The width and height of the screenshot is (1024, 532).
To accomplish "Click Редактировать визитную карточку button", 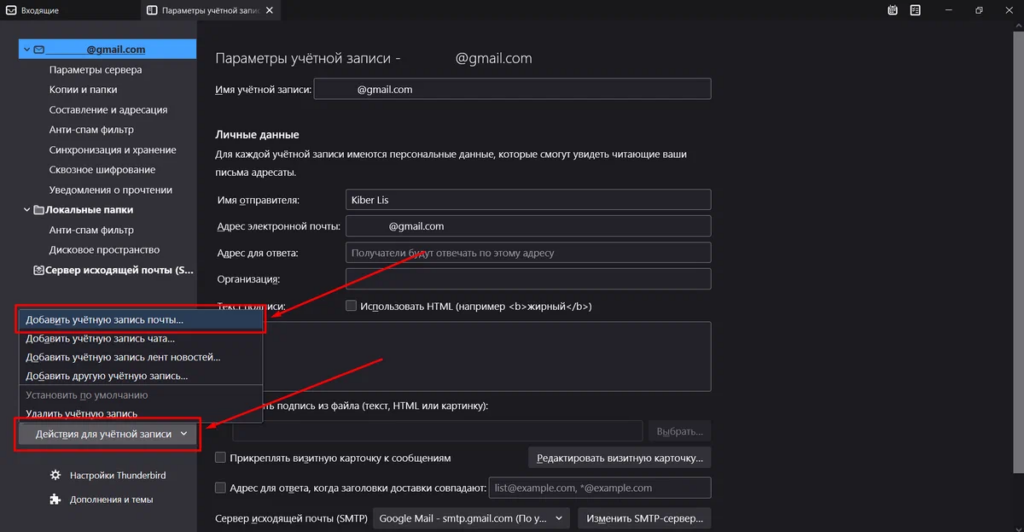I will [620, 458].
